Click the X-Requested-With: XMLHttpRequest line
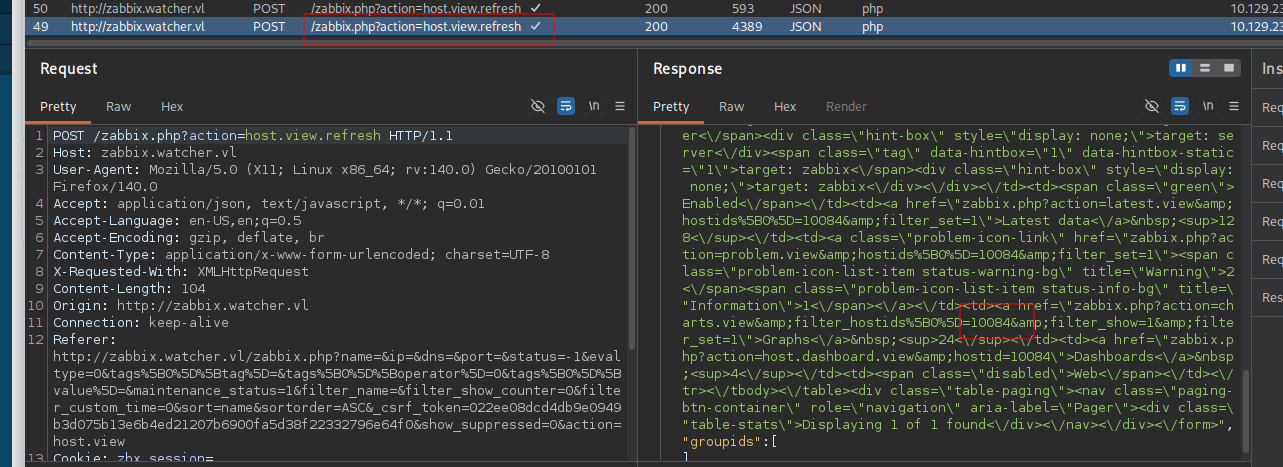The width and height of the screenshot is (1283, 467). pyautogui.click(x=180, y=271)
